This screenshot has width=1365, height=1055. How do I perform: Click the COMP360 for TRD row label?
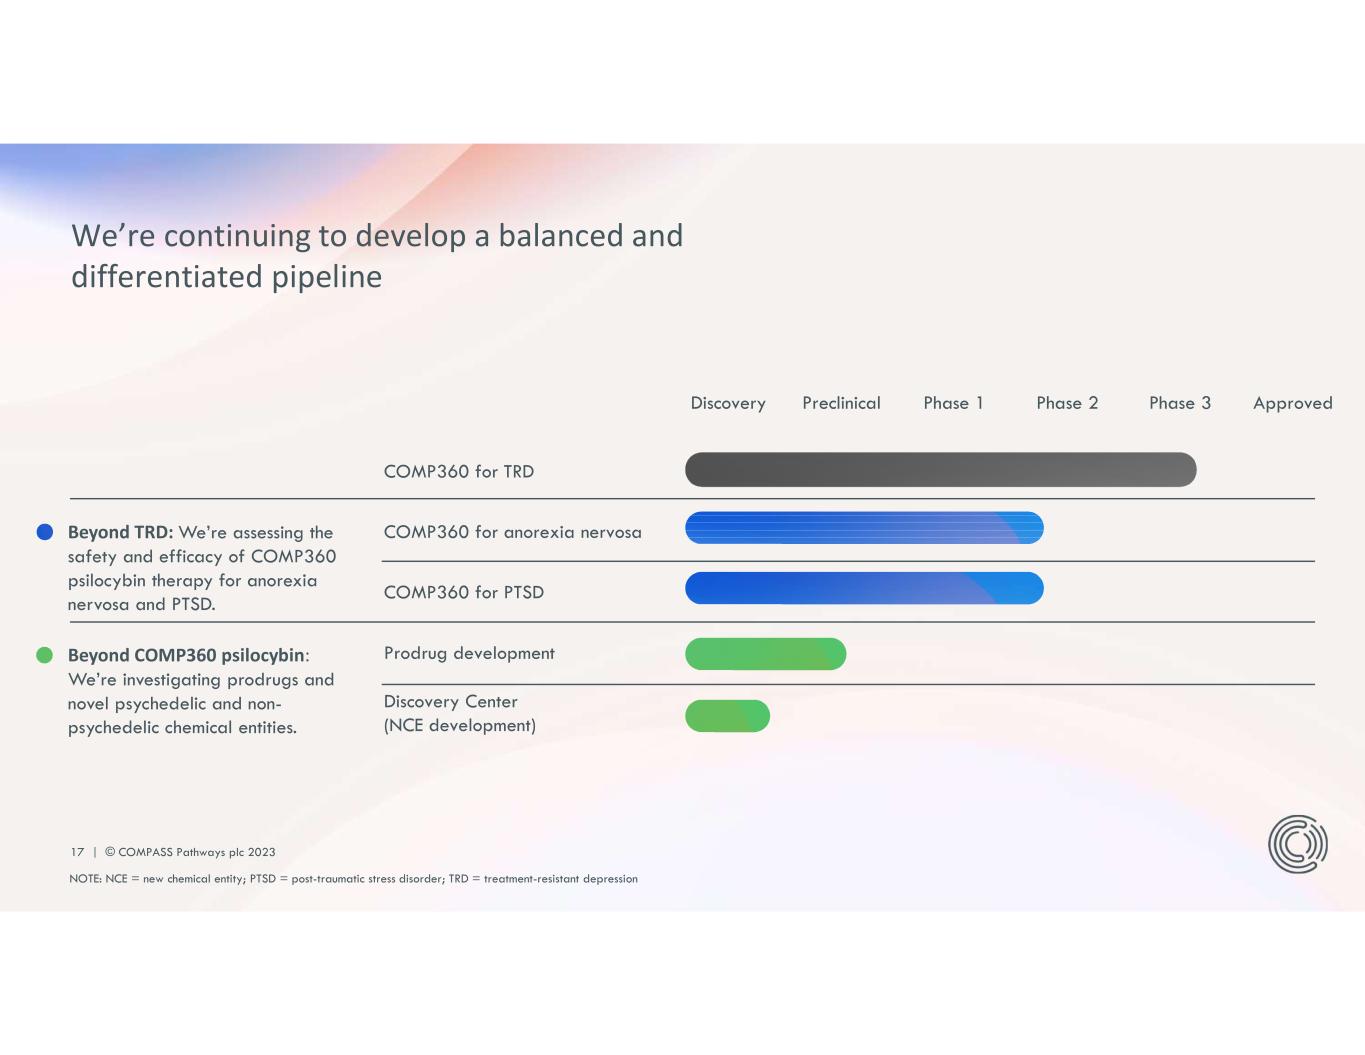(x=459, y=472)
